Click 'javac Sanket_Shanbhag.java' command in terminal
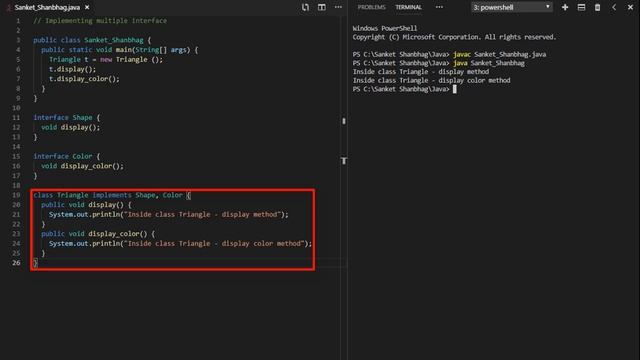Viewport: 640px width, 360px height. pos(500,54)
